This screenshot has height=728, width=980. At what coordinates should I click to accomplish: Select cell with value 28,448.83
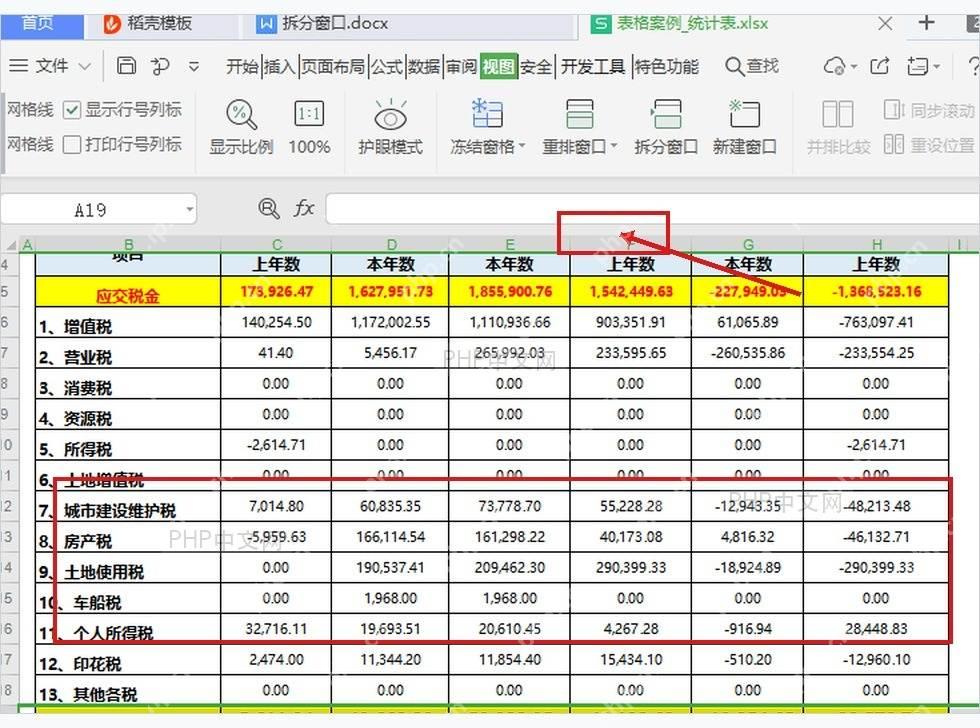click(876, 629)
